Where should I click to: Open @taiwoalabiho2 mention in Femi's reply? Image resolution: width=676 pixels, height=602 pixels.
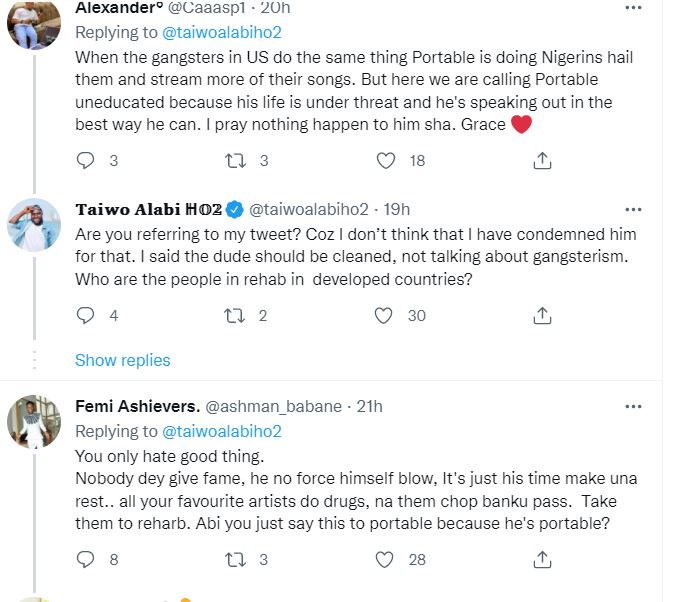(220, 431)
